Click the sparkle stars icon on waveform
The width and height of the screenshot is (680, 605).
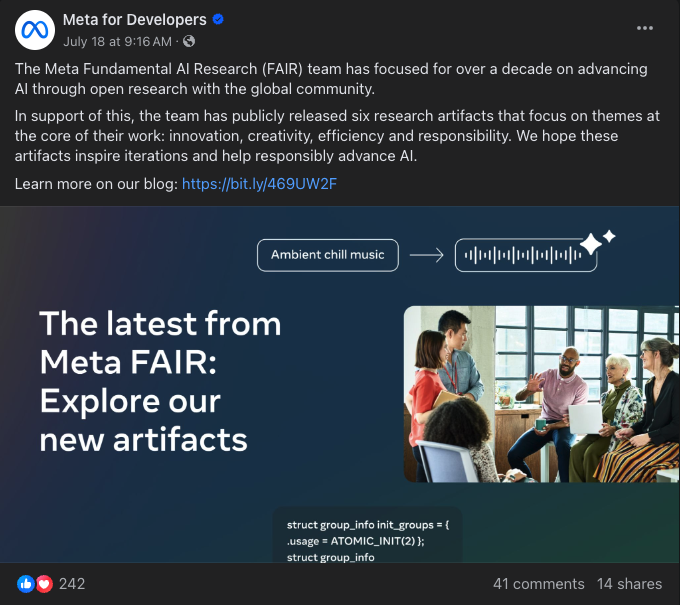(597, 242)
